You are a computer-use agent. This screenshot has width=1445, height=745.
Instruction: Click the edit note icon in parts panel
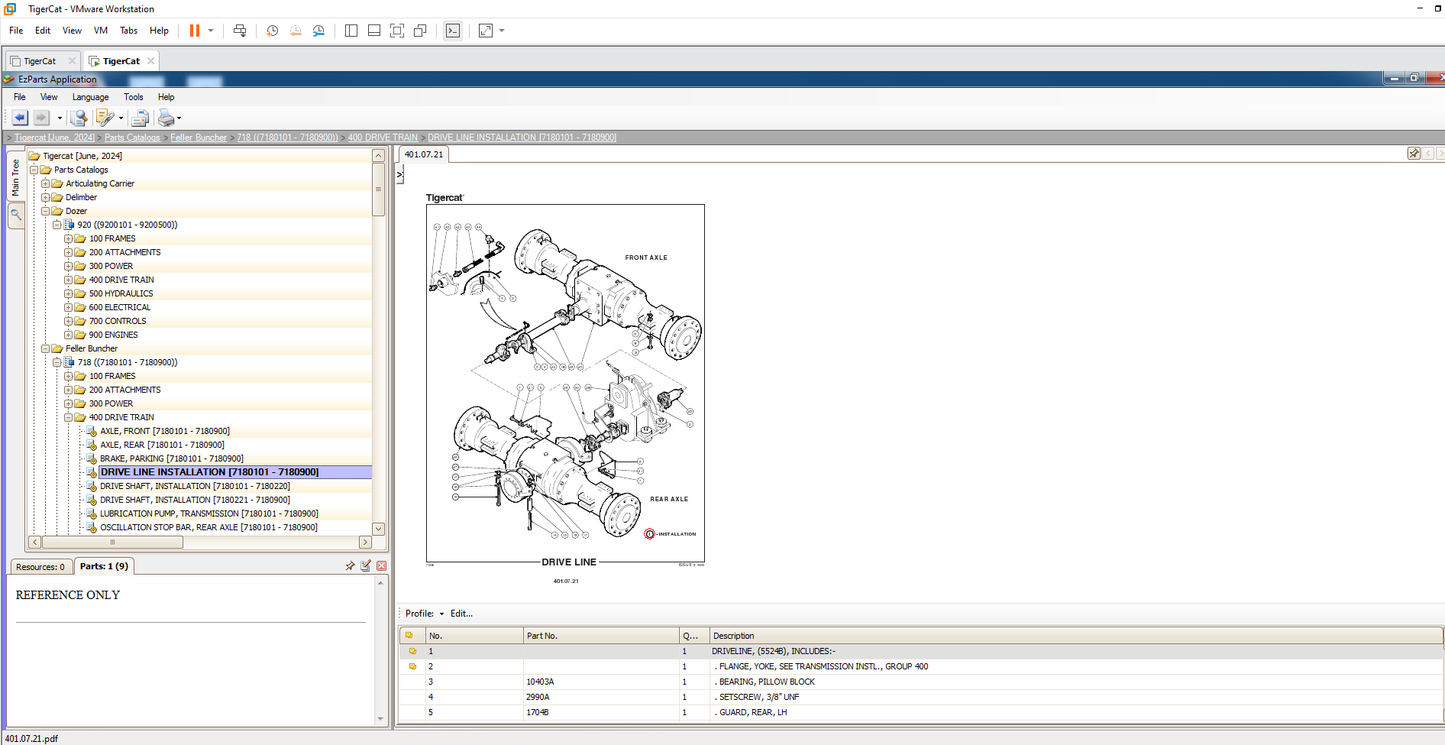pyautogui.click(x=366, y=566)
